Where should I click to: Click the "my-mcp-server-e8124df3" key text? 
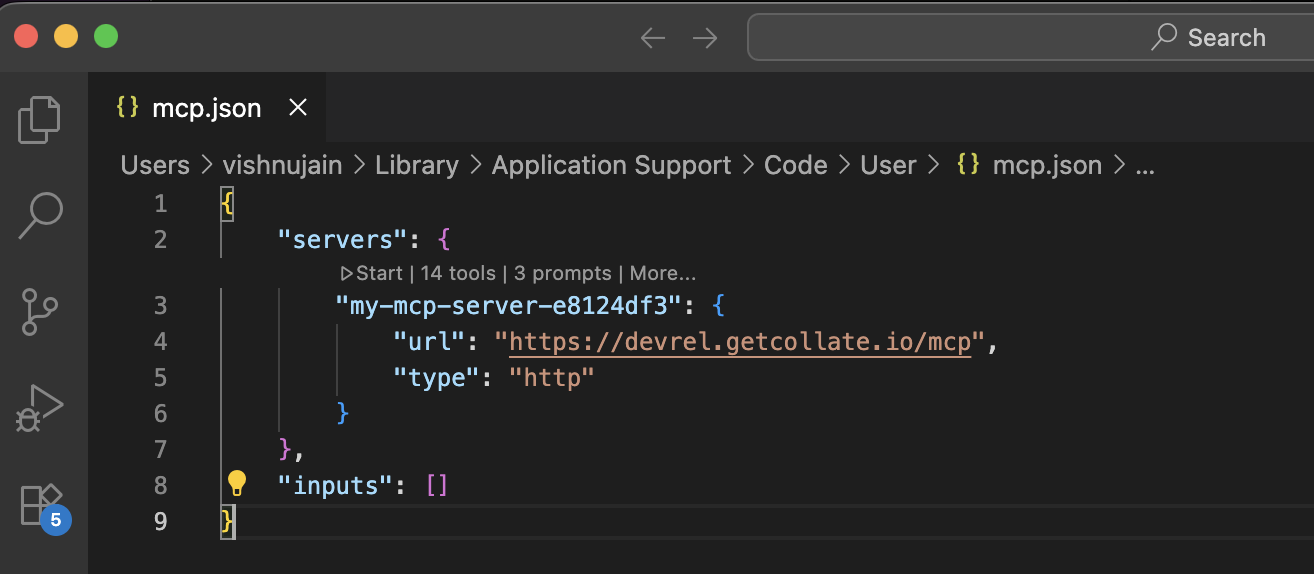click(x=509, y=305)
